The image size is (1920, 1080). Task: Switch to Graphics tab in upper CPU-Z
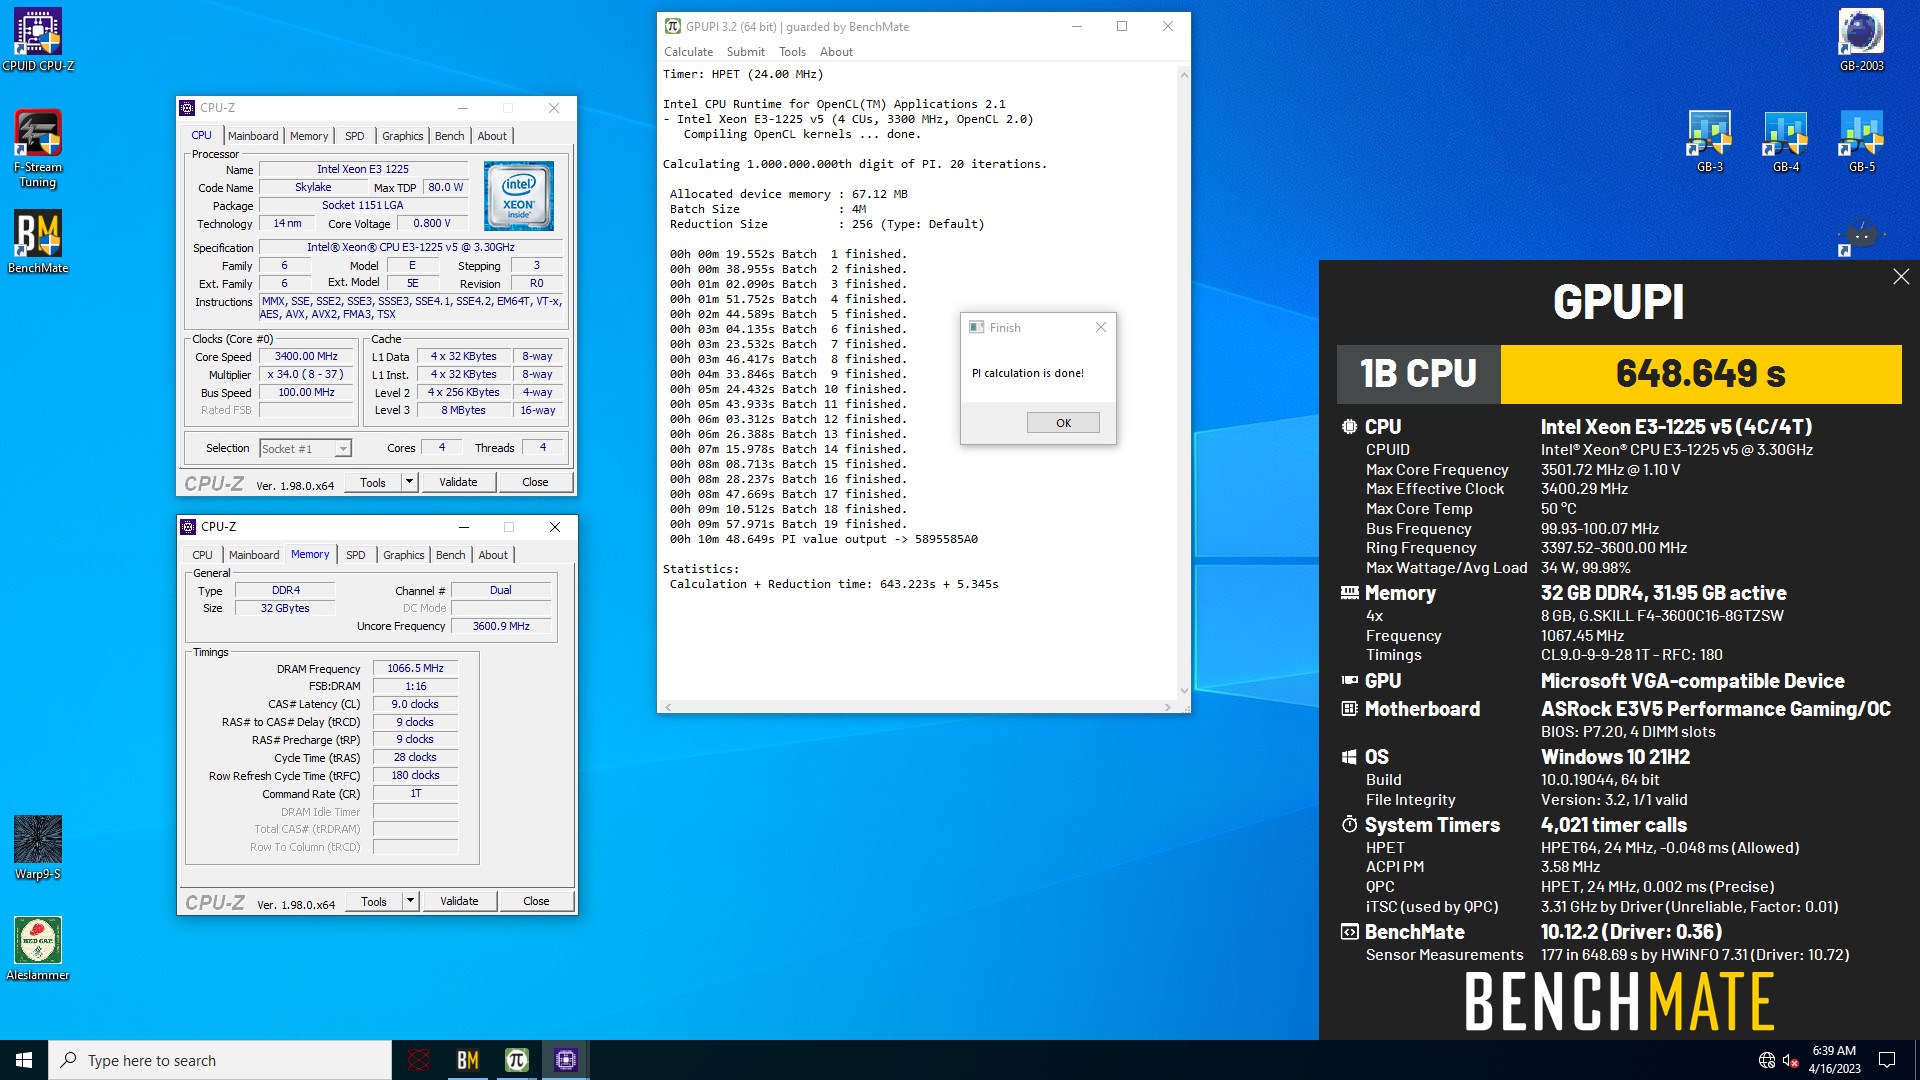(403, 136)
